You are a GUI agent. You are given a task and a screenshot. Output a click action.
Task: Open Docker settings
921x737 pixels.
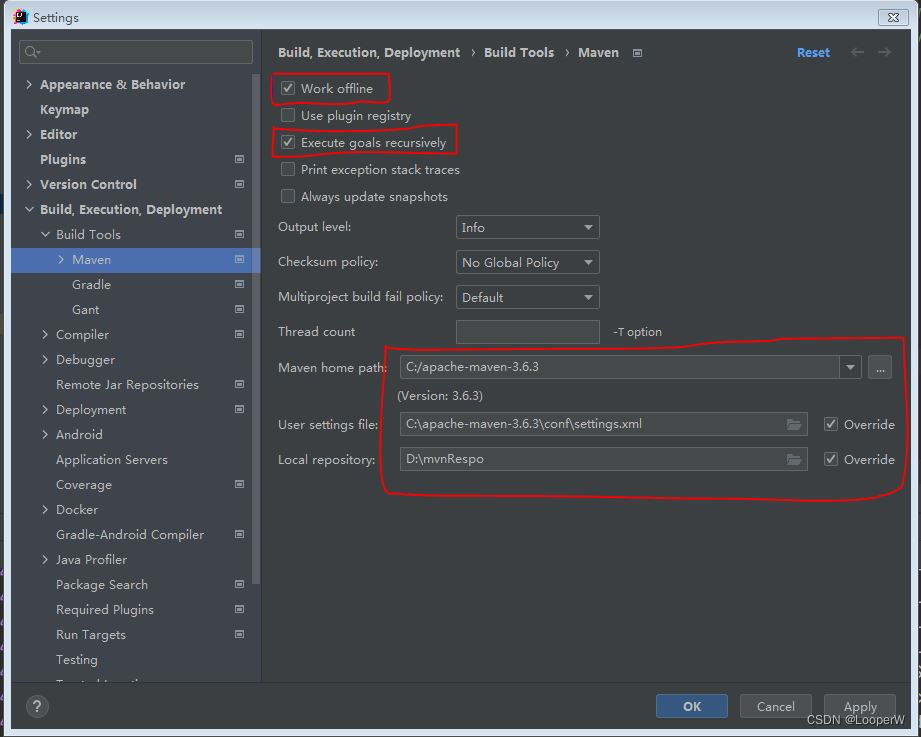point(77,510)
